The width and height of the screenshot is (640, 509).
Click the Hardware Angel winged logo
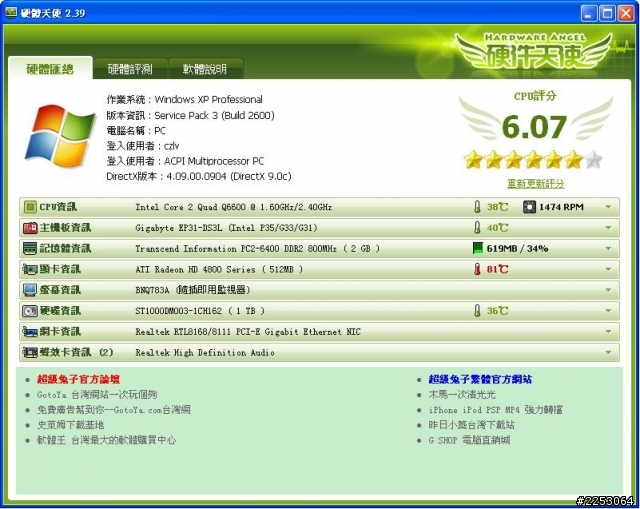[534, 52]
